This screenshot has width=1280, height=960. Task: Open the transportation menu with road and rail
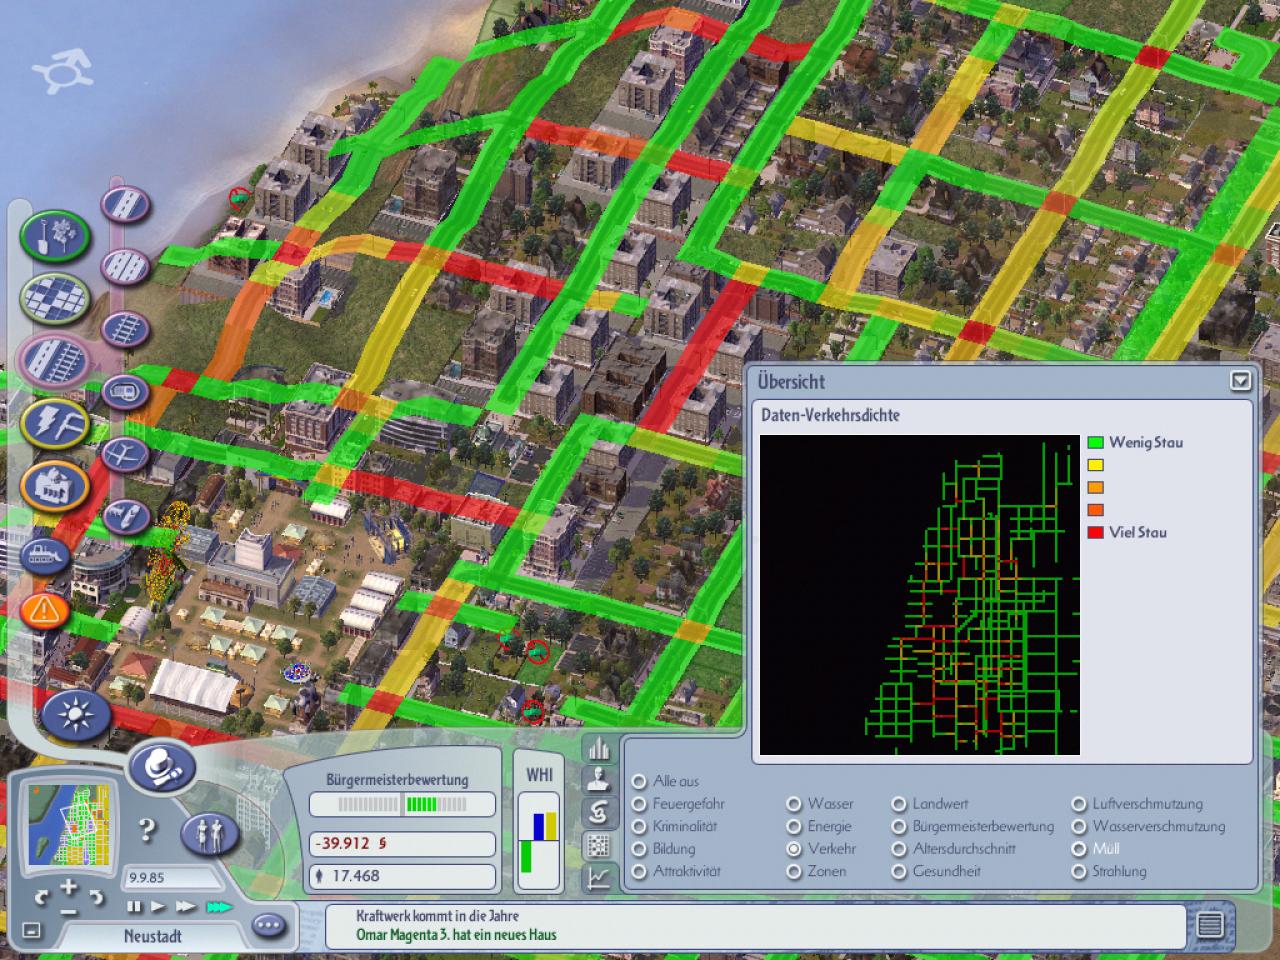coord(55,360)
